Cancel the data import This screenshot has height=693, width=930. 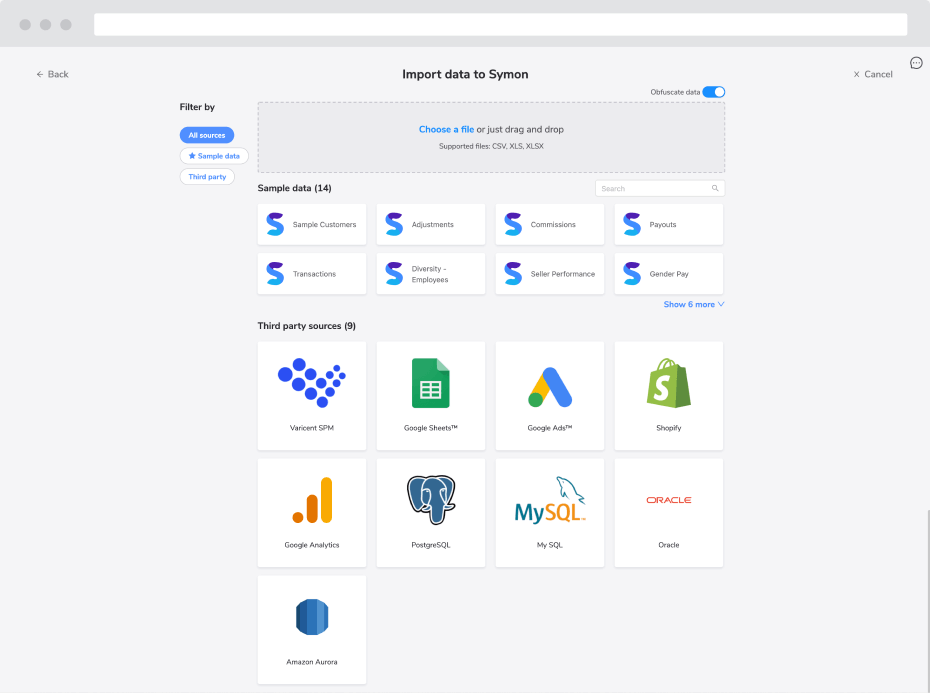click(873, 74)
